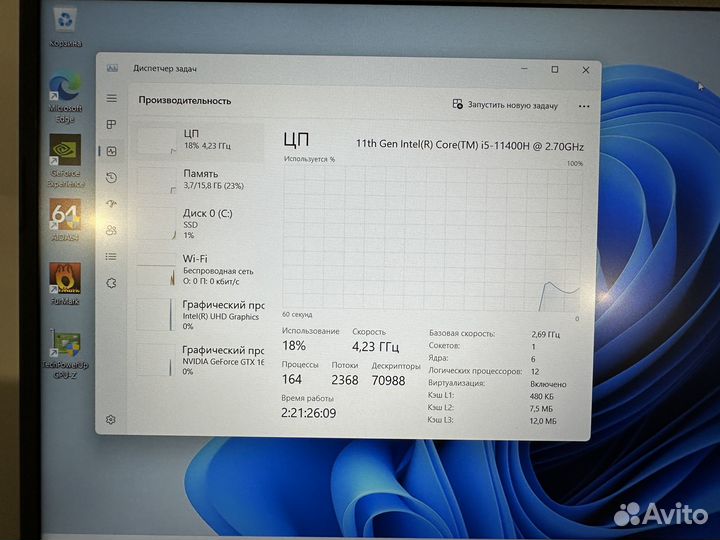Click the Производительность page heading
The image size is (720, 540).
coord(185,101)
